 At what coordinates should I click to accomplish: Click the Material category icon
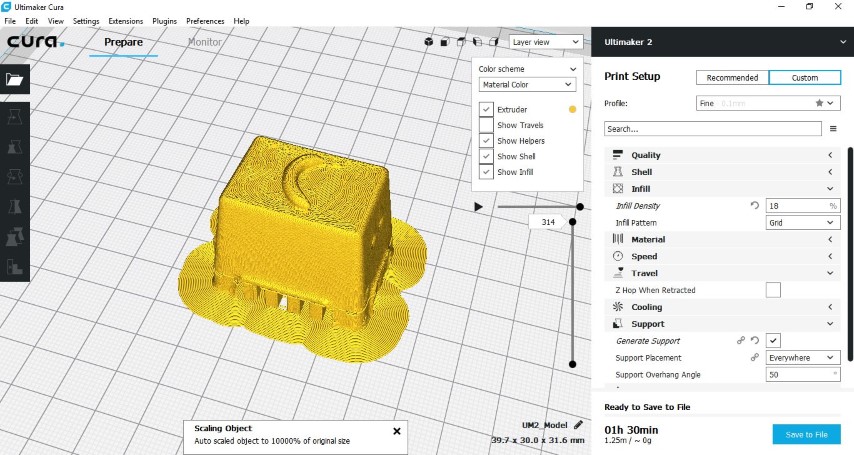[618, 239]
